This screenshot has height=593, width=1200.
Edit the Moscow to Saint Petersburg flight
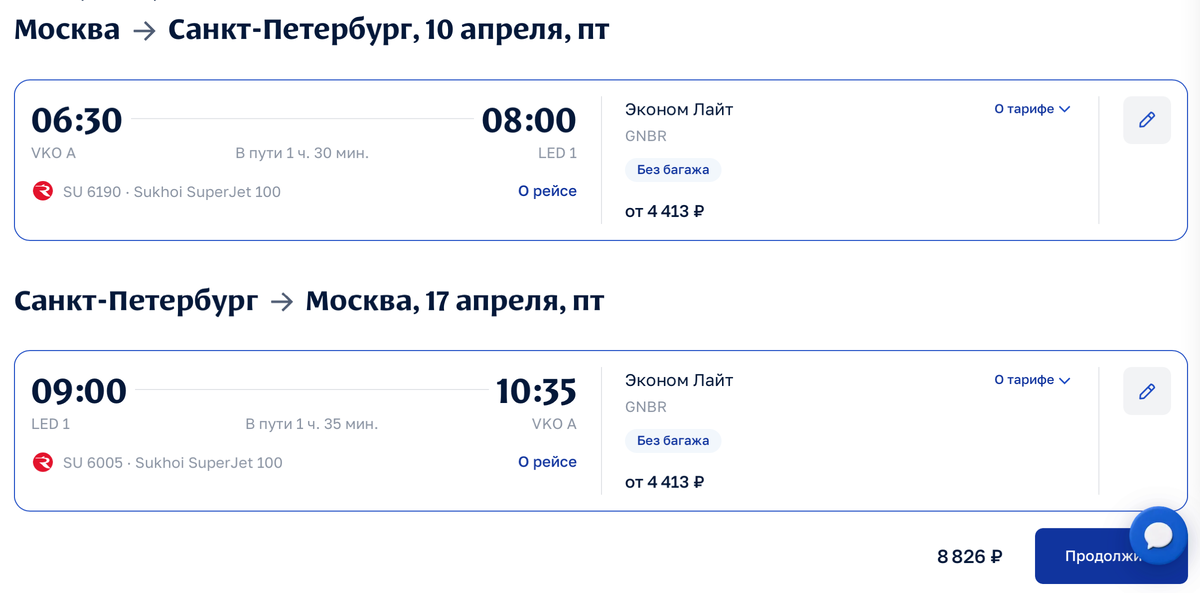click(1147, 120)
